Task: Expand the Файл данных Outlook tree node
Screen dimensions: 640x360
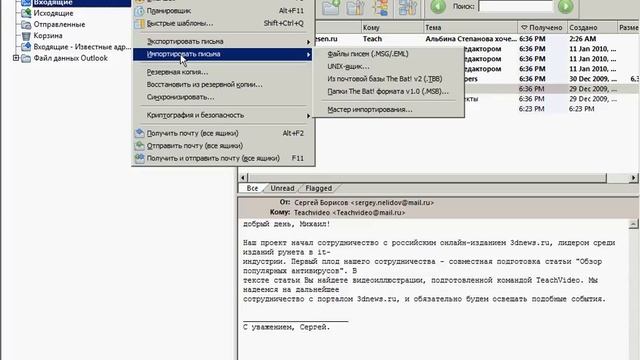Action: 16,58
